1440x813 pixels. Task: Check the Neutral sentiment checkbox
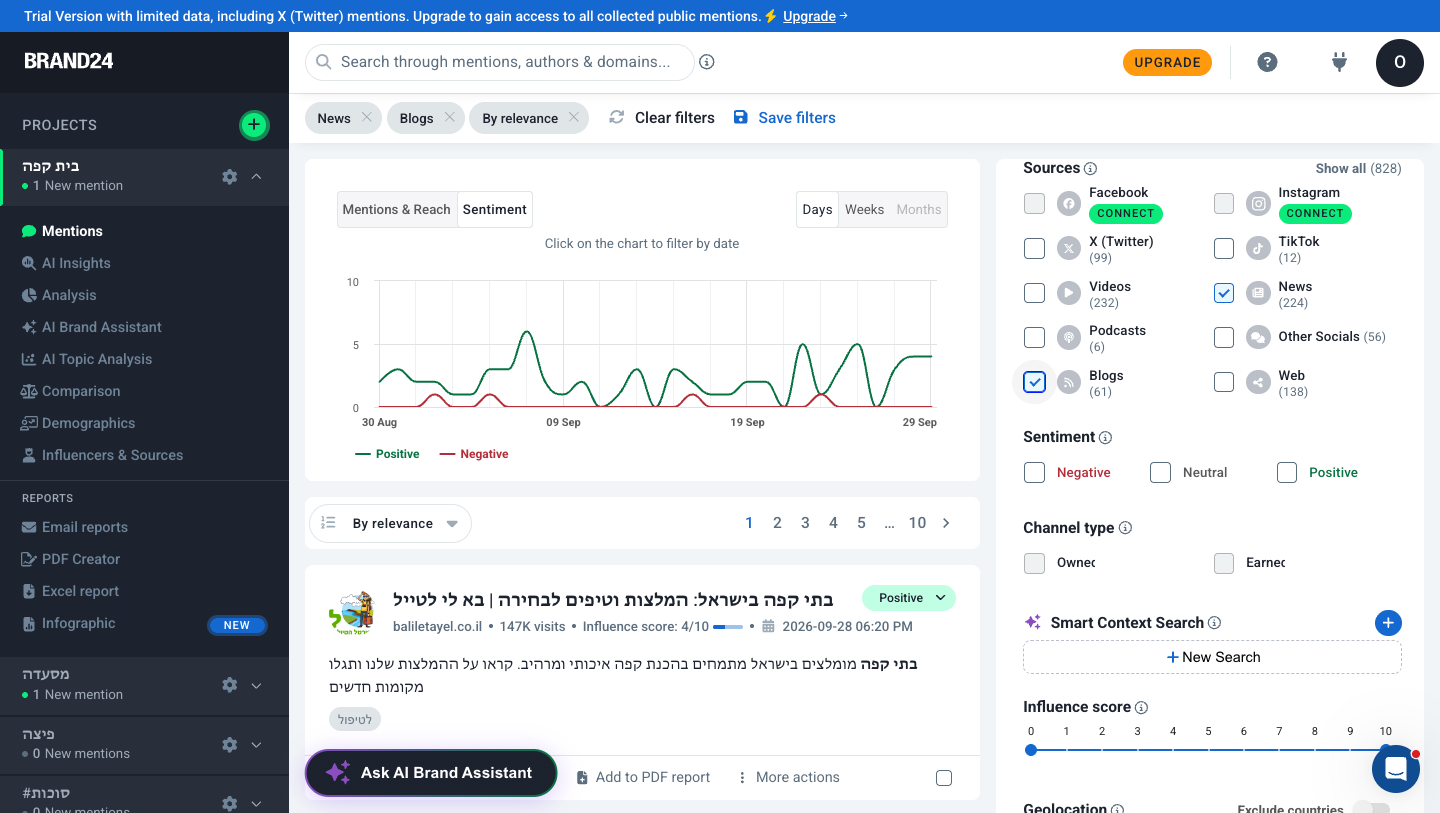[x=1160, y=472]
